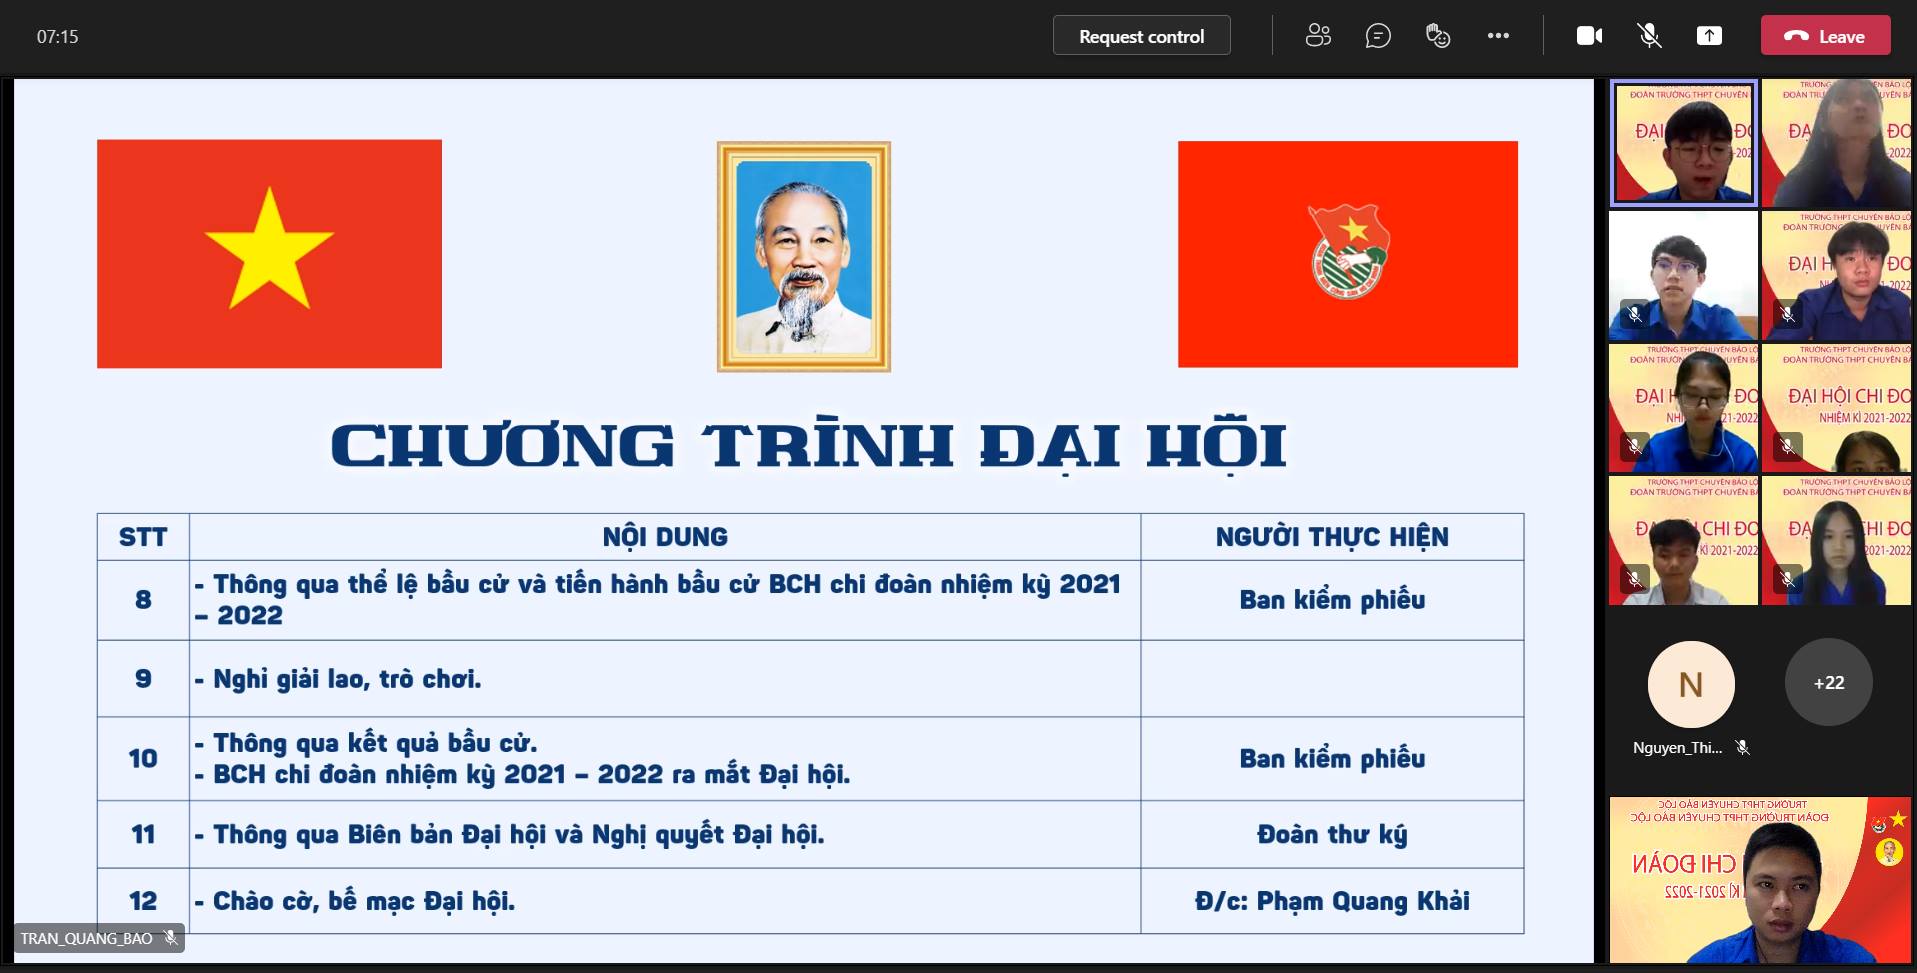Screen dimensions: 1917x973
Task: Leave the meeting
Action: [1825, 36]
